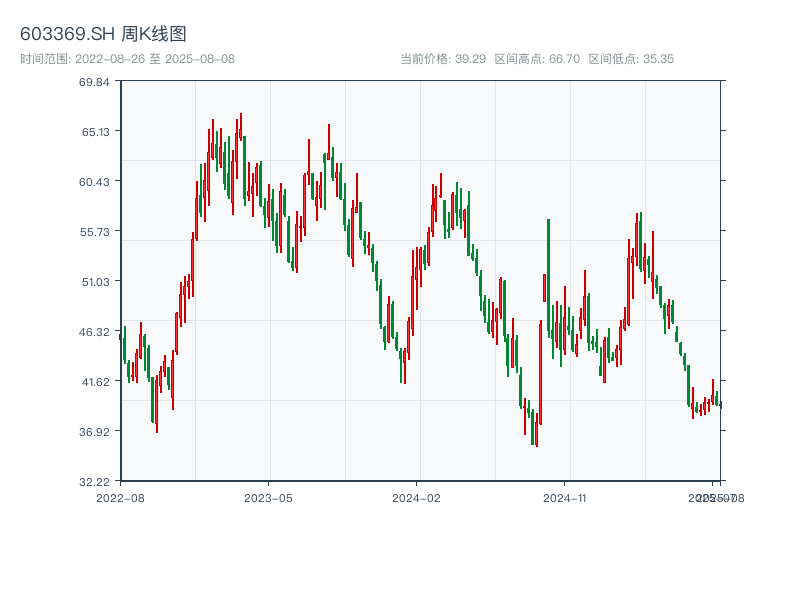Screen dimensions: 800x600
Task: Click y-axis label 60.43
Action: click(94, 182)
